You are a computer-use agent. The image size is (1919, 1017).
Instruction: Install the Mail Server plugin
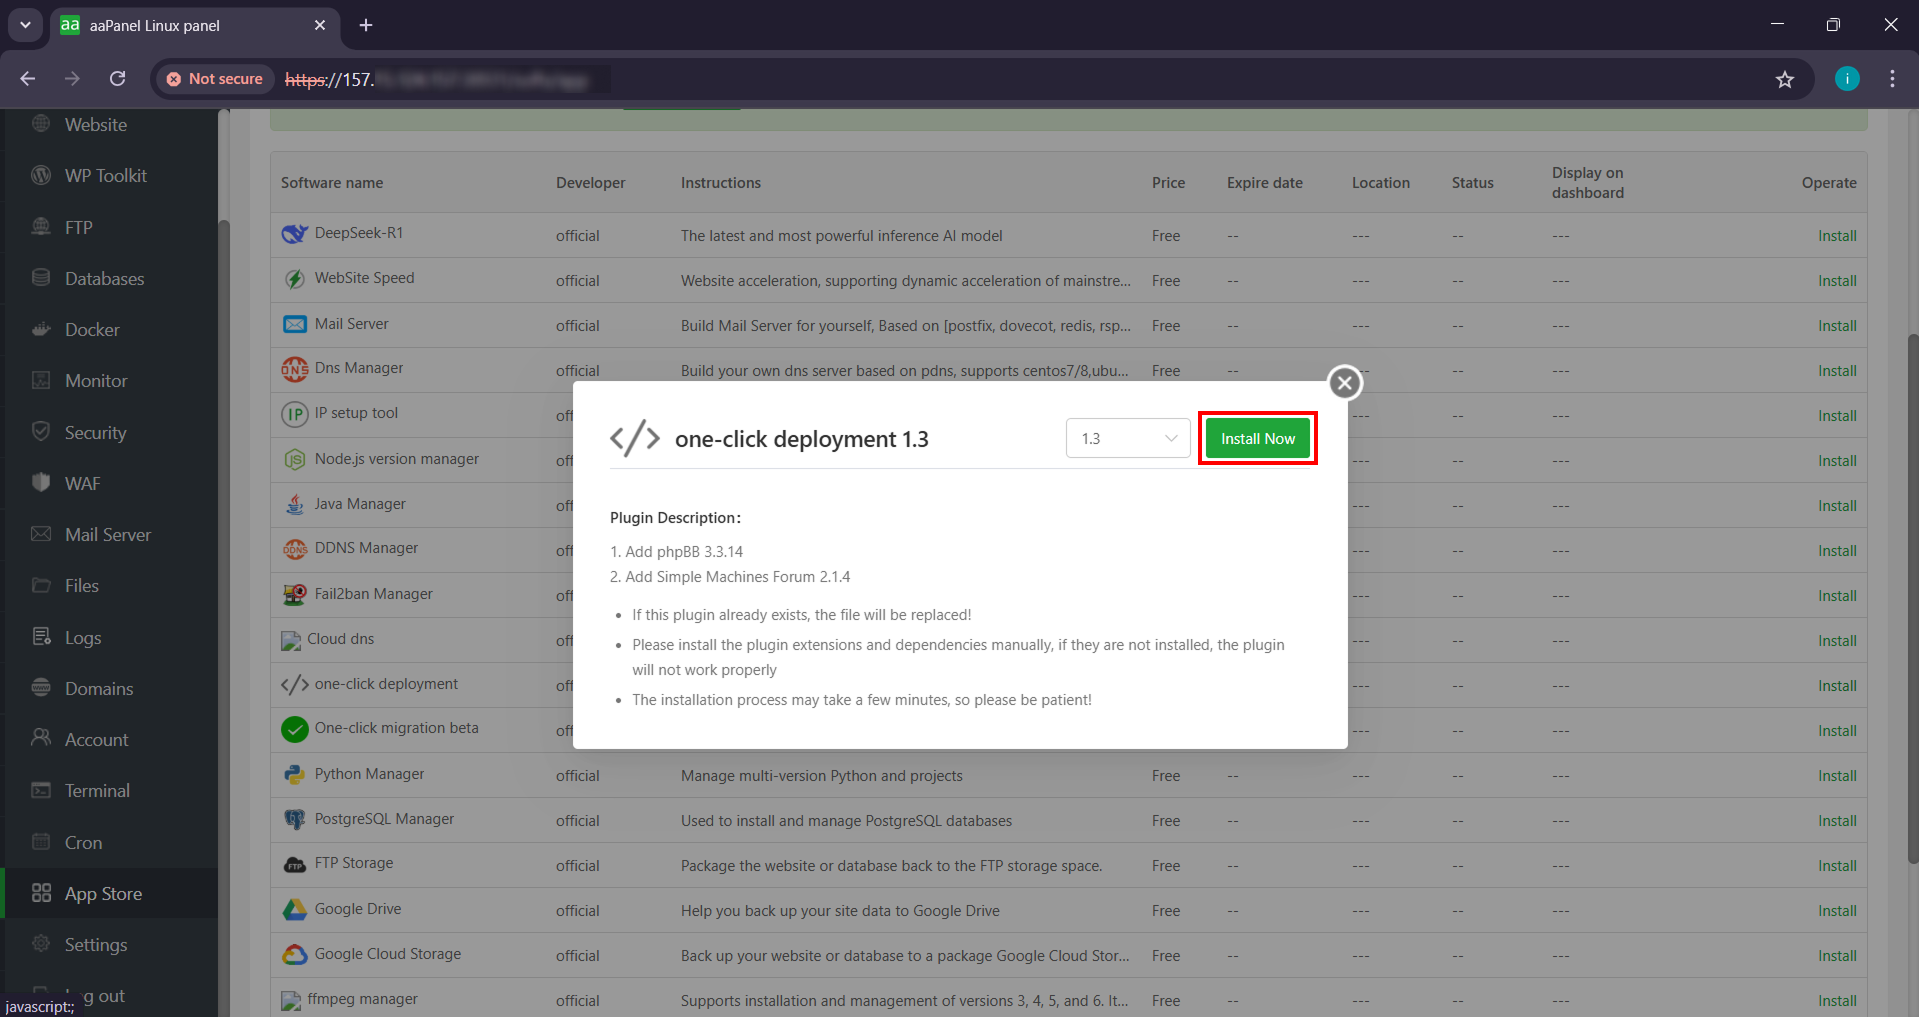coord(1836,325)
